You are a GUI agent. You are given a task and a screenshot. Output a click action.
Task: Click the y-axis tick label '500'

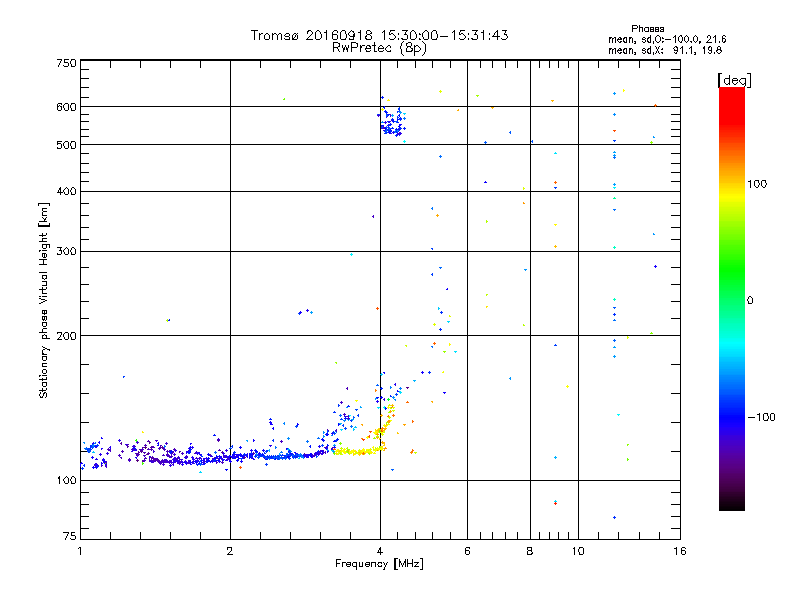(x=66, y=145)
